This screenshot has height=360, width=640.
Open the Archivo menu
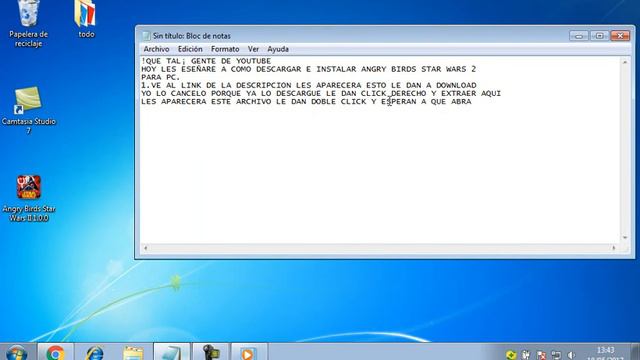(x=156, y=49)
